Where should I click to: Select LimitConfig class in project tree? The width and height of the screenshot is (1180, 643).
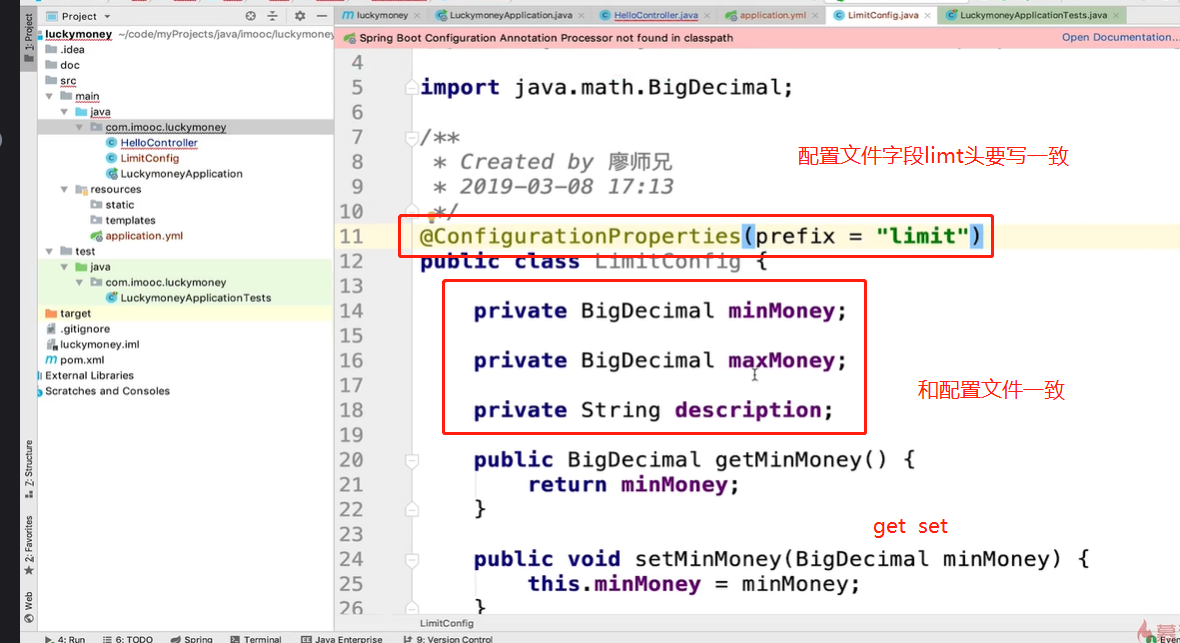pyautogui.click(x=150, y=158)
